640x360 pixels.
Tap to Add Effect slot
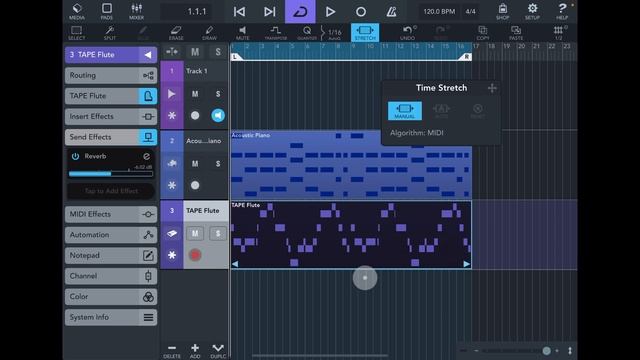(111, 191)
